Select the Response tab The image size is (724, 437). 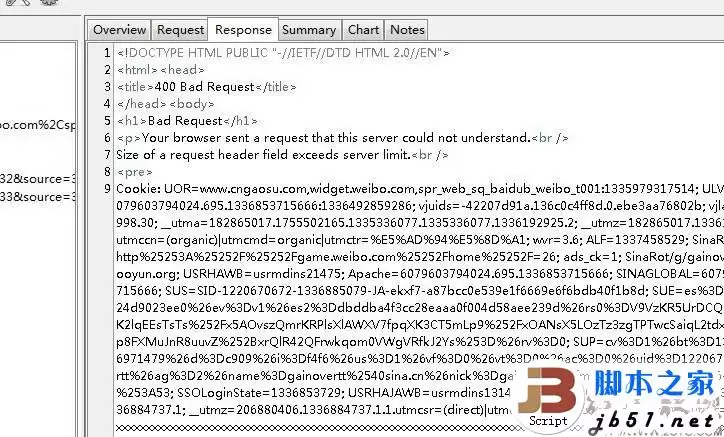tap(243, 30)
